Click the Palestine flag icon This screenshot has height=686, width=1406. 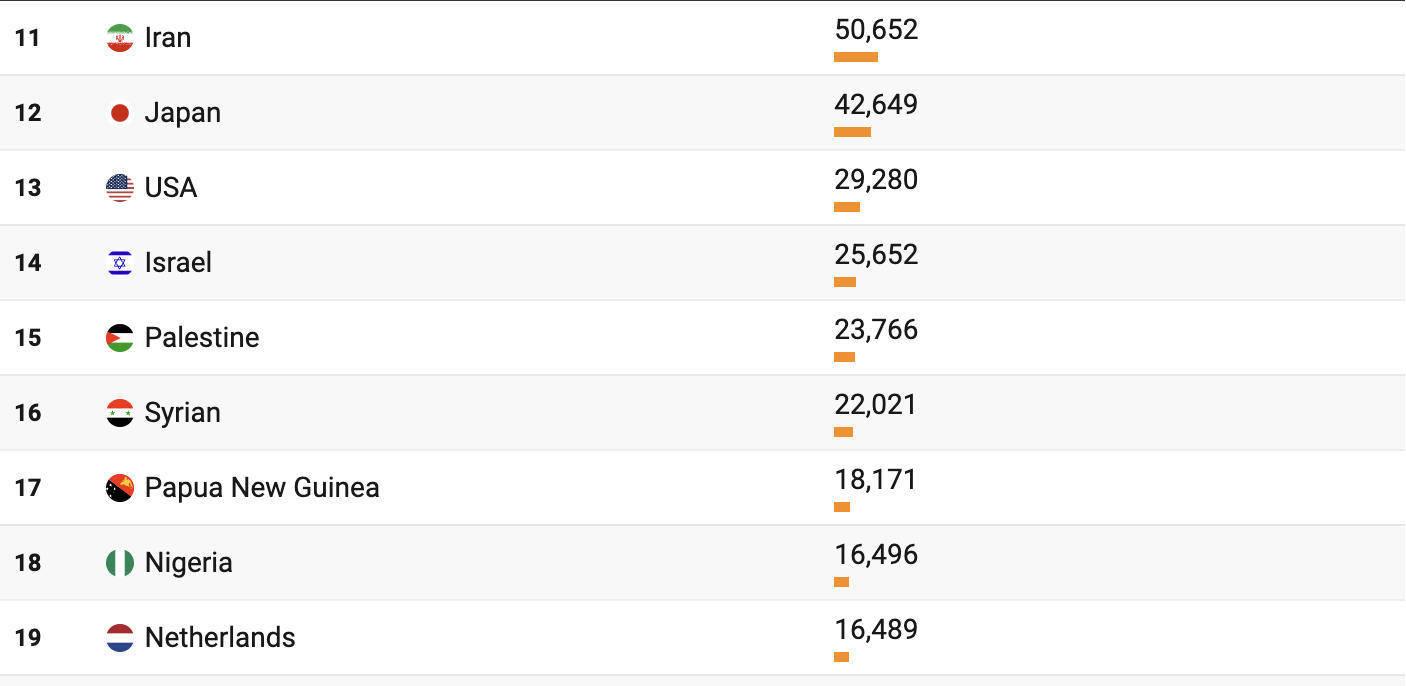click(x=120, y=338)
